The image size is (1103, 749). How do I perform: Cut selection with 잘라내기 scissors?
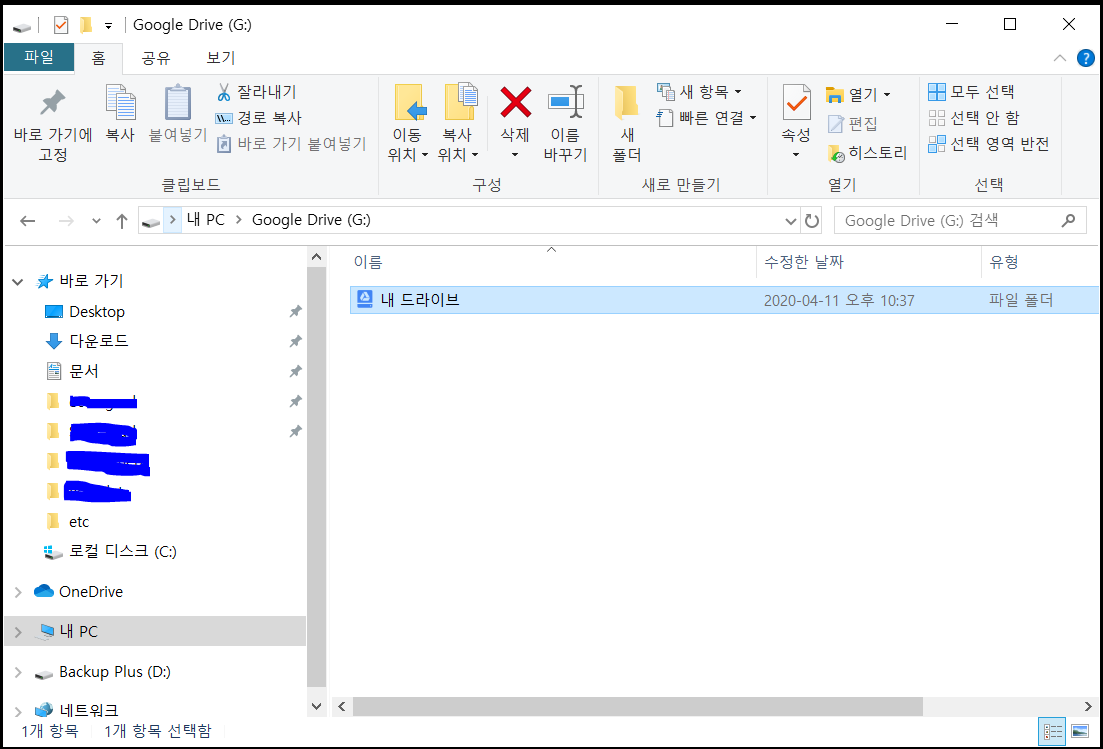coord(256,91)
